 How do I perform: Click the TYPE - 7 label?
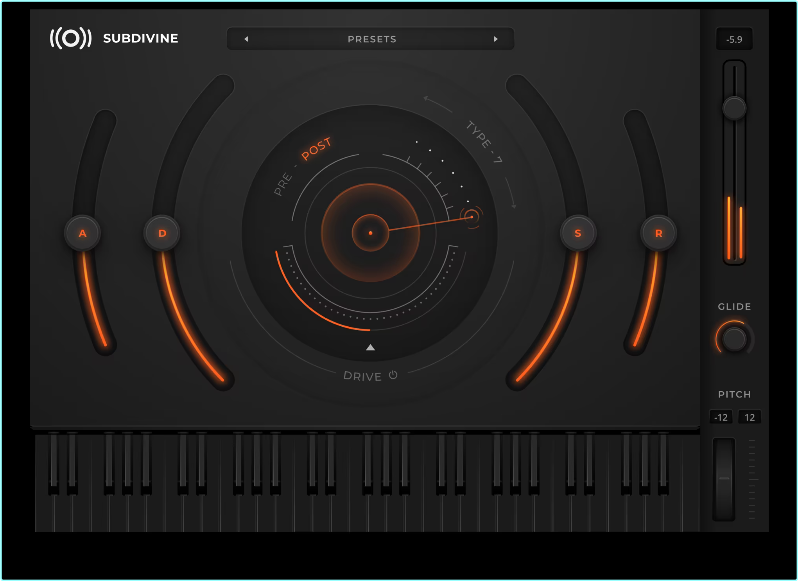484,142
